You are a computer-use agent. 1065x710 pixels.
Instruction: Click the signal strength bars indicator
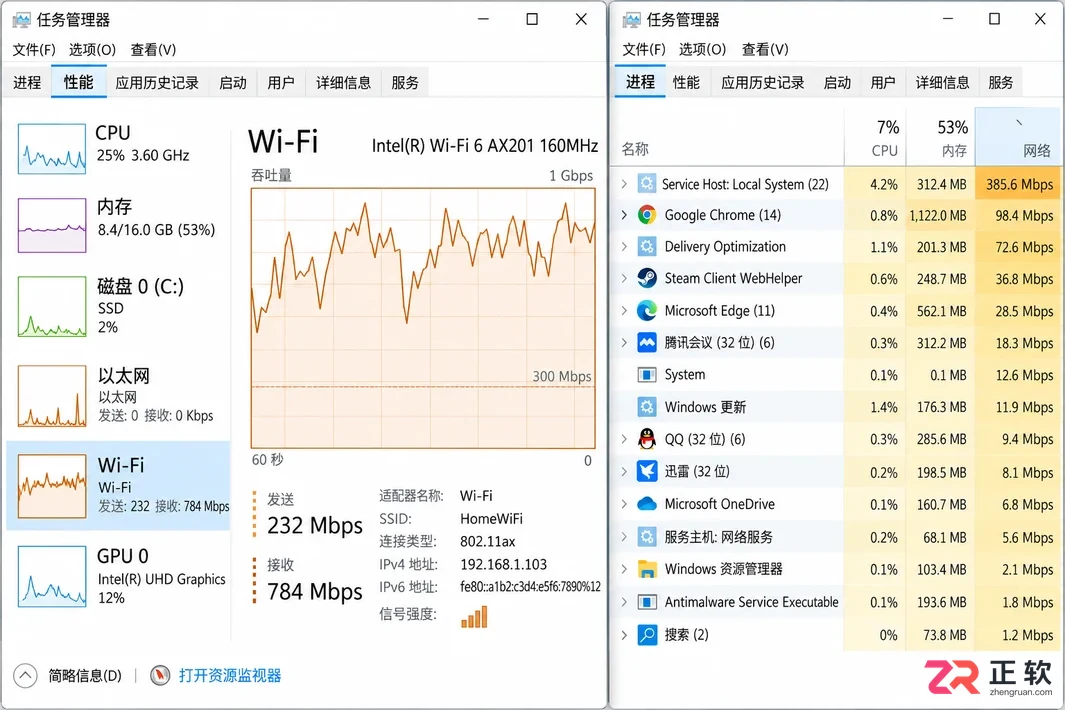click(x=474, y=616)
